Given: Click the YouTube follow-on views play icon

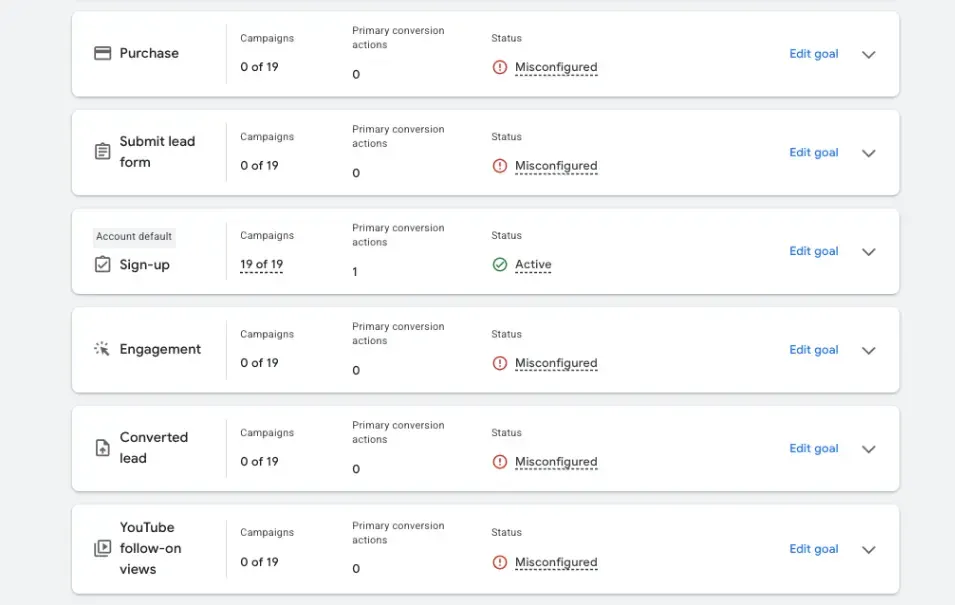Looking at the screenshot, I should (x=102, y=548).
